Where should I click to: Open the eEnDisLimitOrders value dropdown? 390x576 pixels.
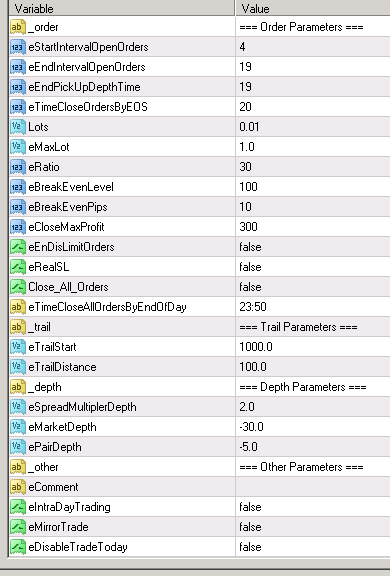(313, 247)
